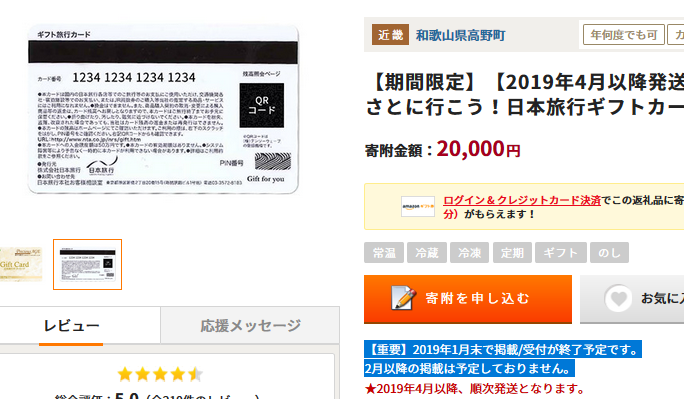Click the 常温 shipping tag
The height and width of the screenshot is (416, 684).
point(384,252)
